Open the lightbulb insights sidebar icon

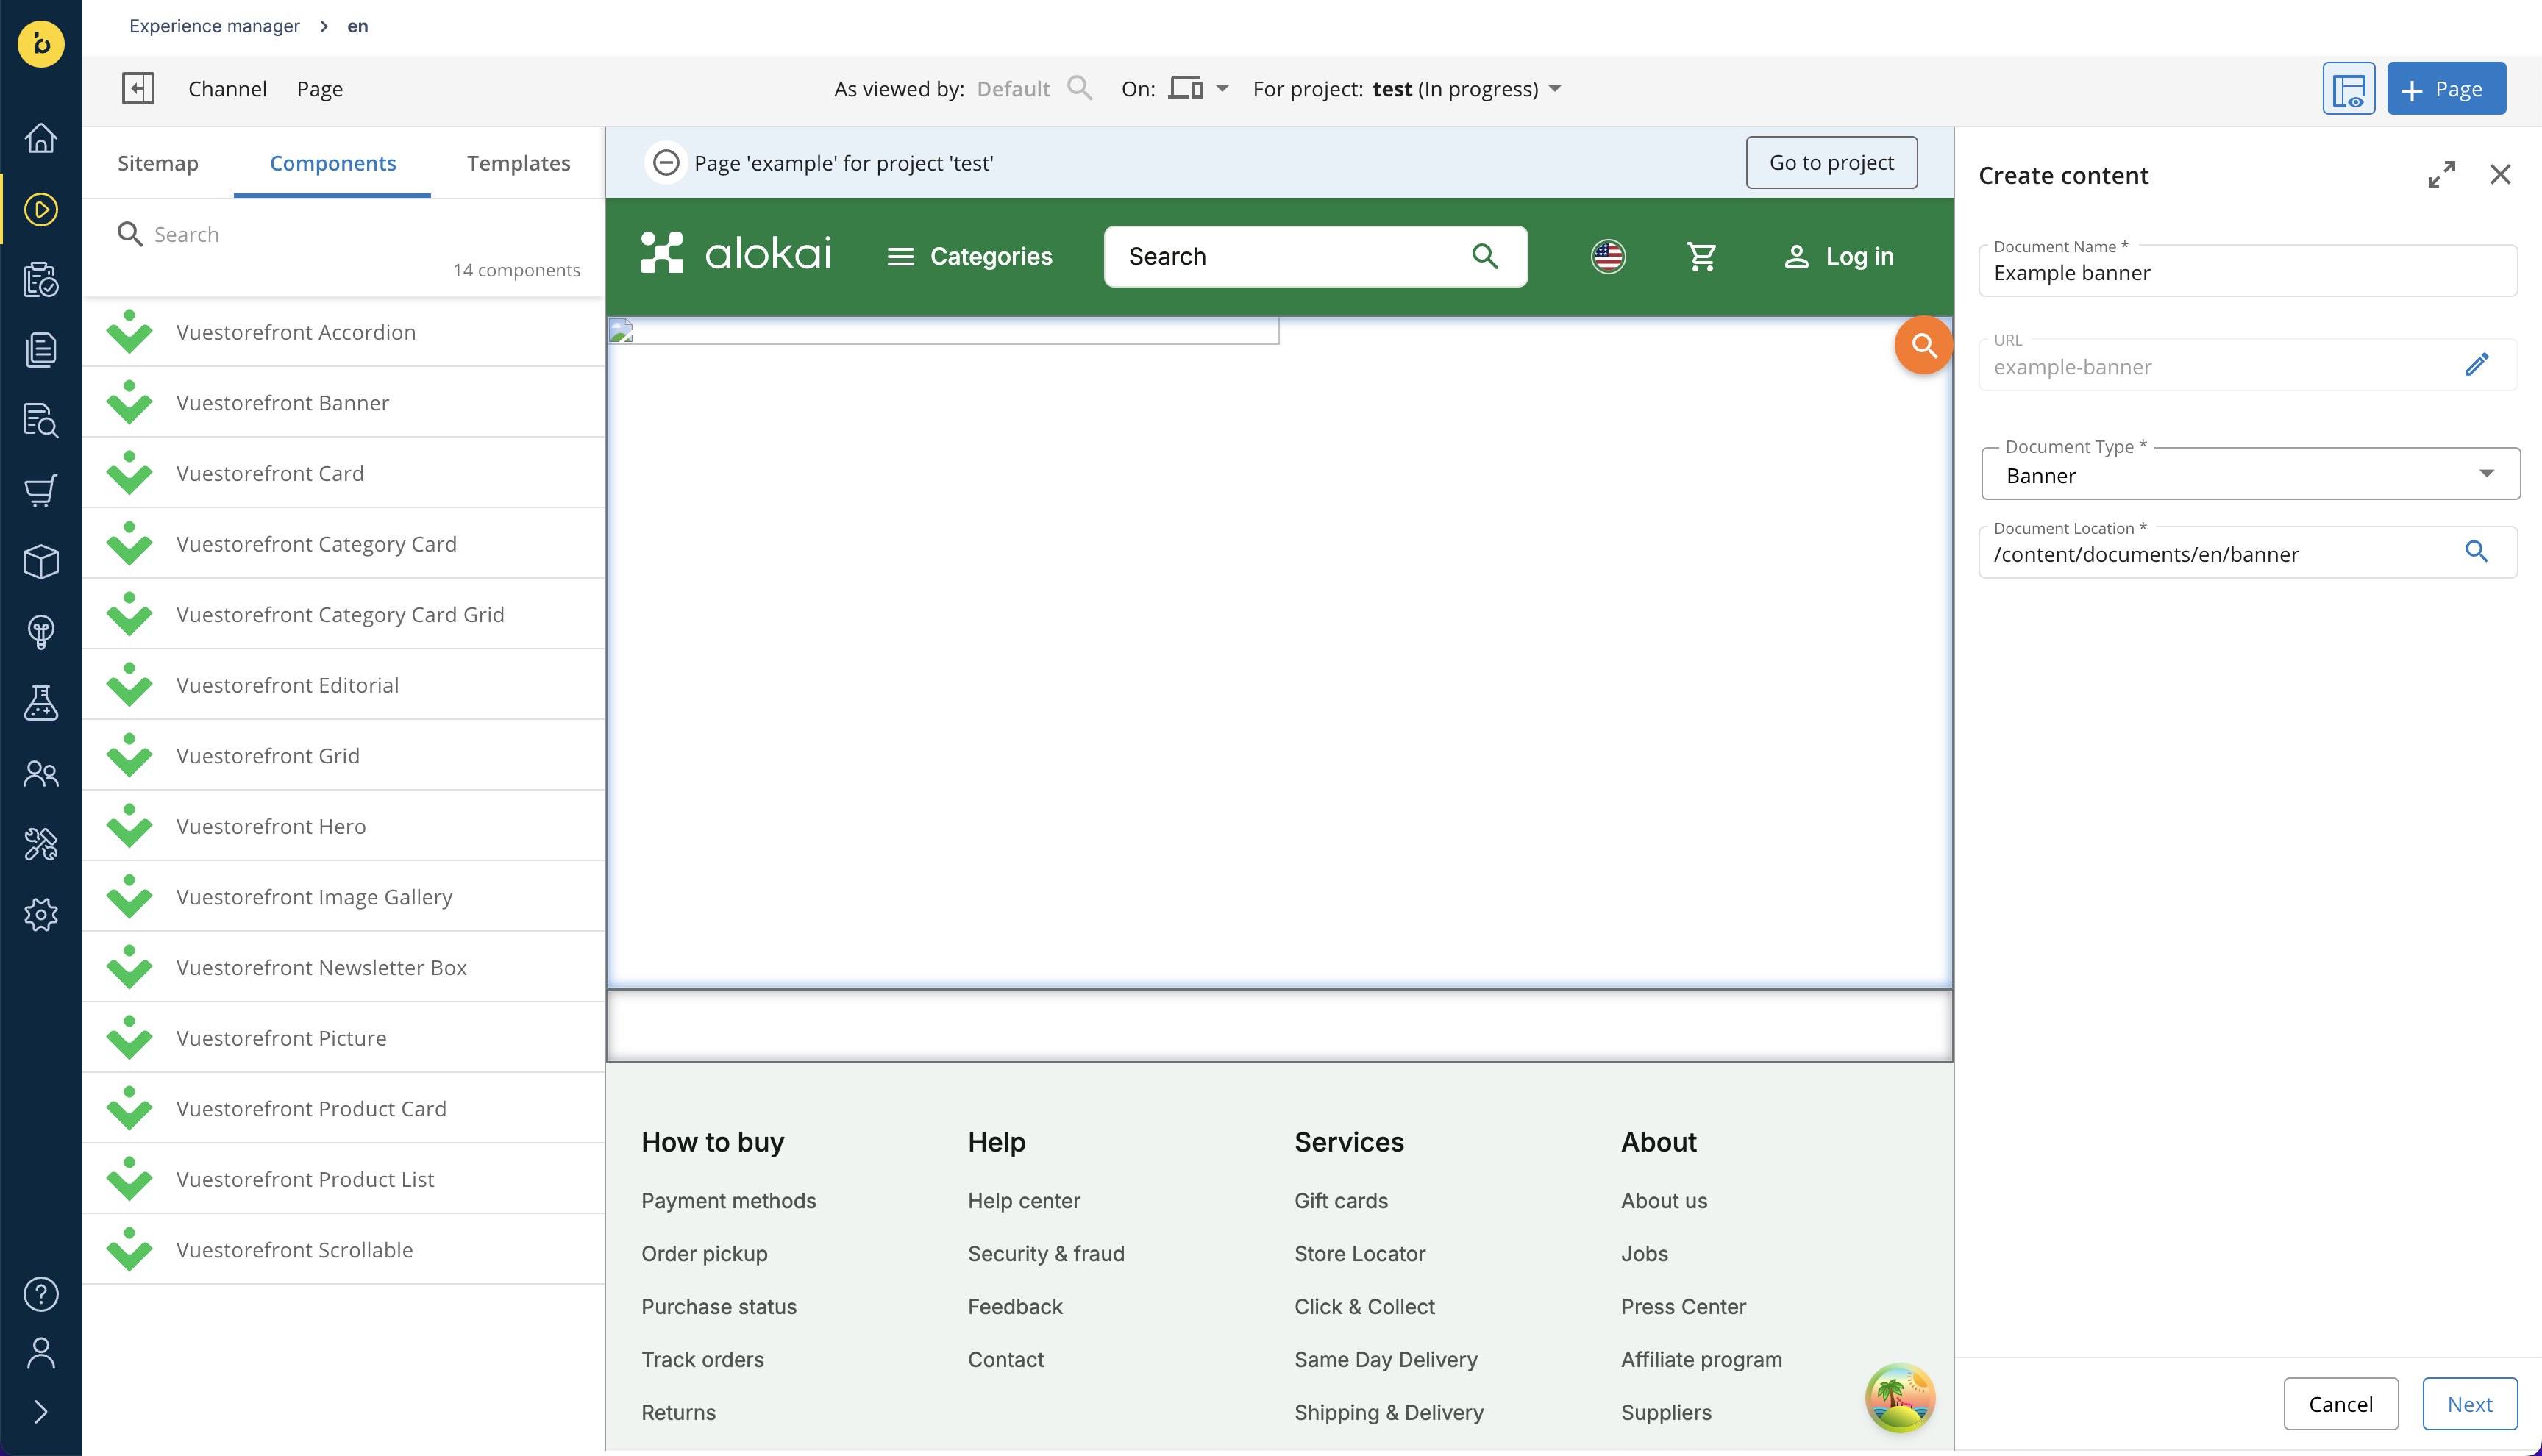point(41,632)
